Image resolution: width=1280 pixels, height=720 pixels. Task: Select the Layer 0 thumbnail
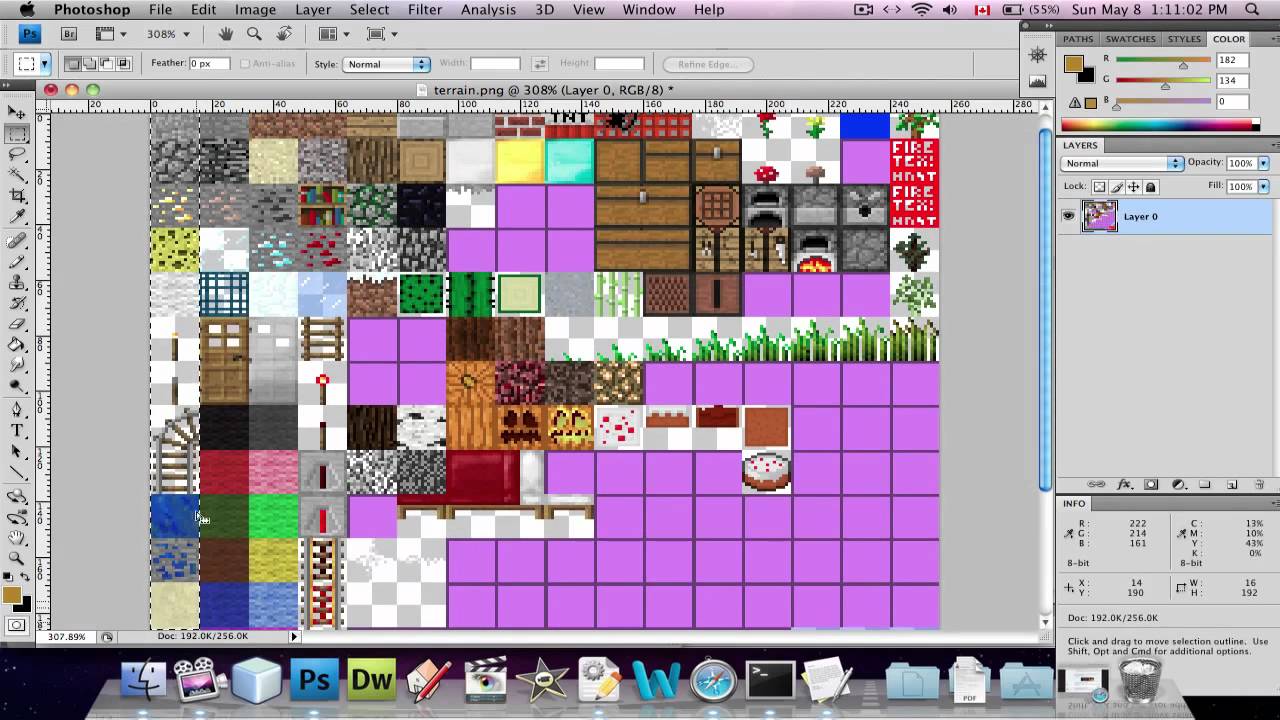1099,216
